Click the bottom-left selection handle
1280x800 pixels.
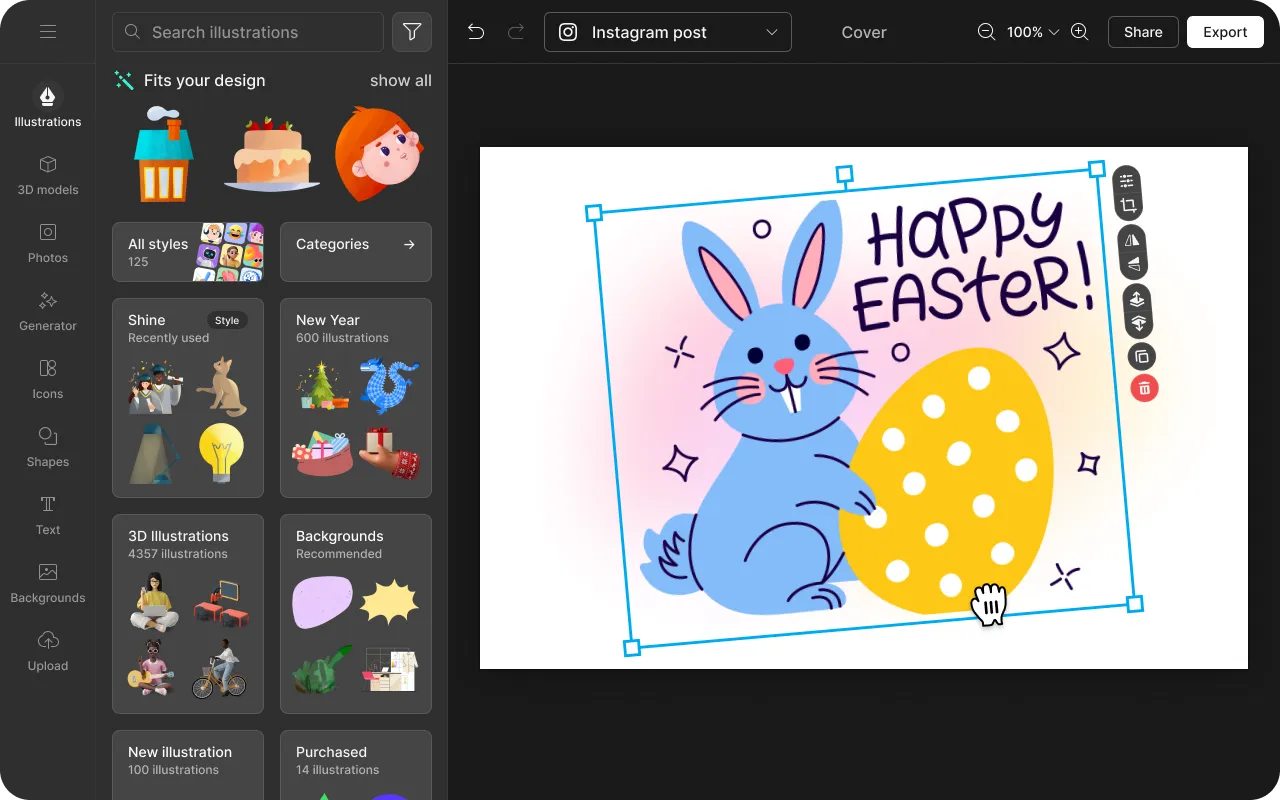pyautogui.click(x=631, y=647)
